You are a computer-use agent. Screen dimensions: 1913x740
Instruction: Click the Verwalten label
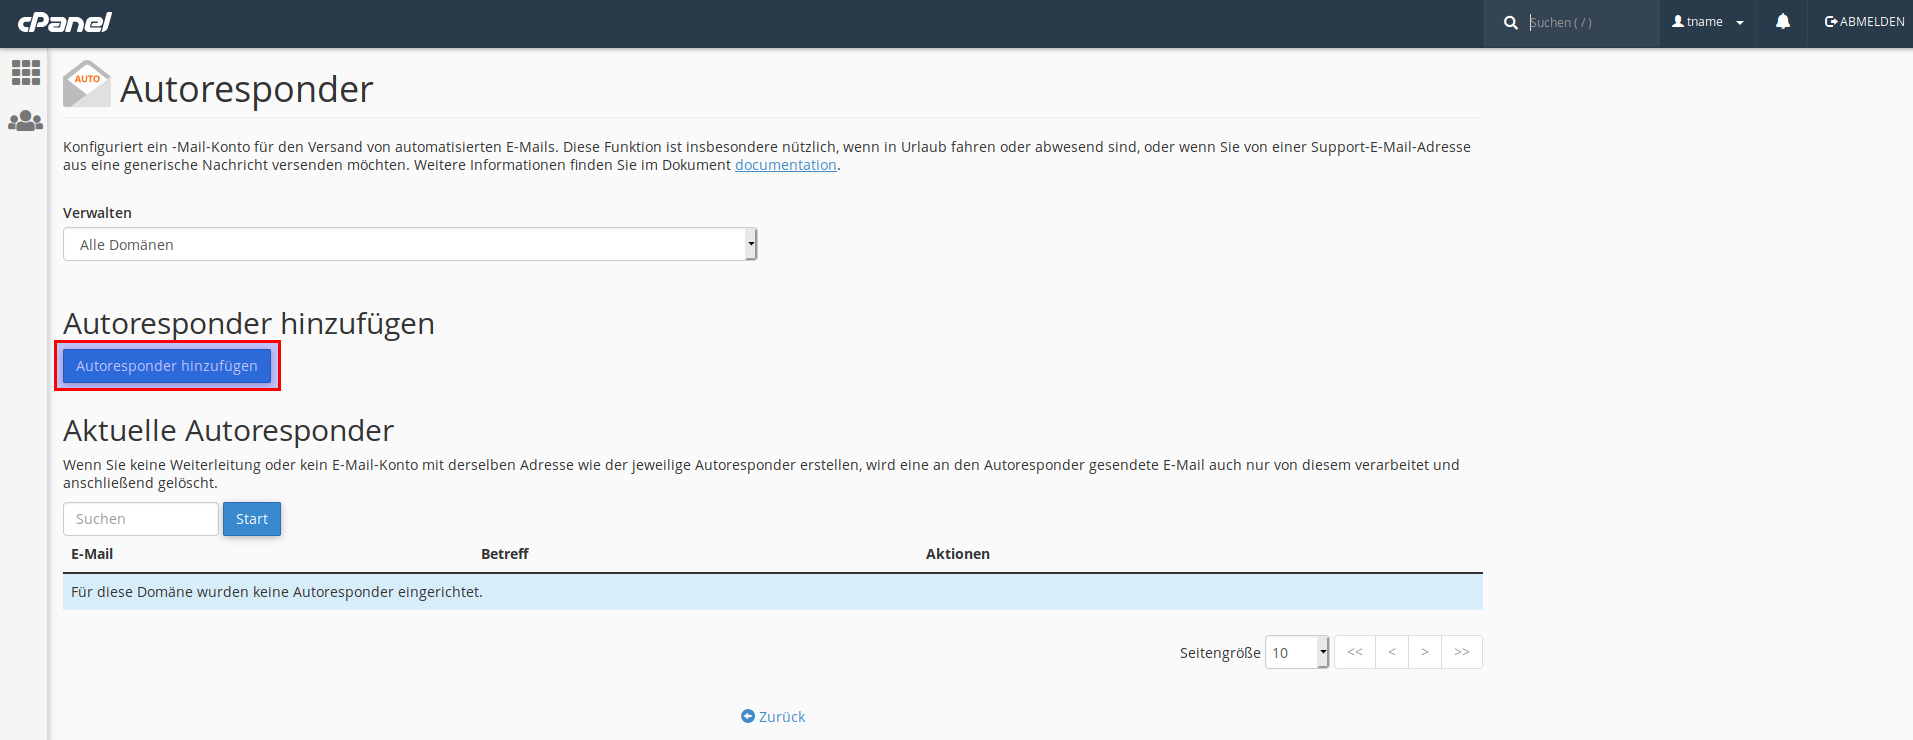tap(97, 213)
